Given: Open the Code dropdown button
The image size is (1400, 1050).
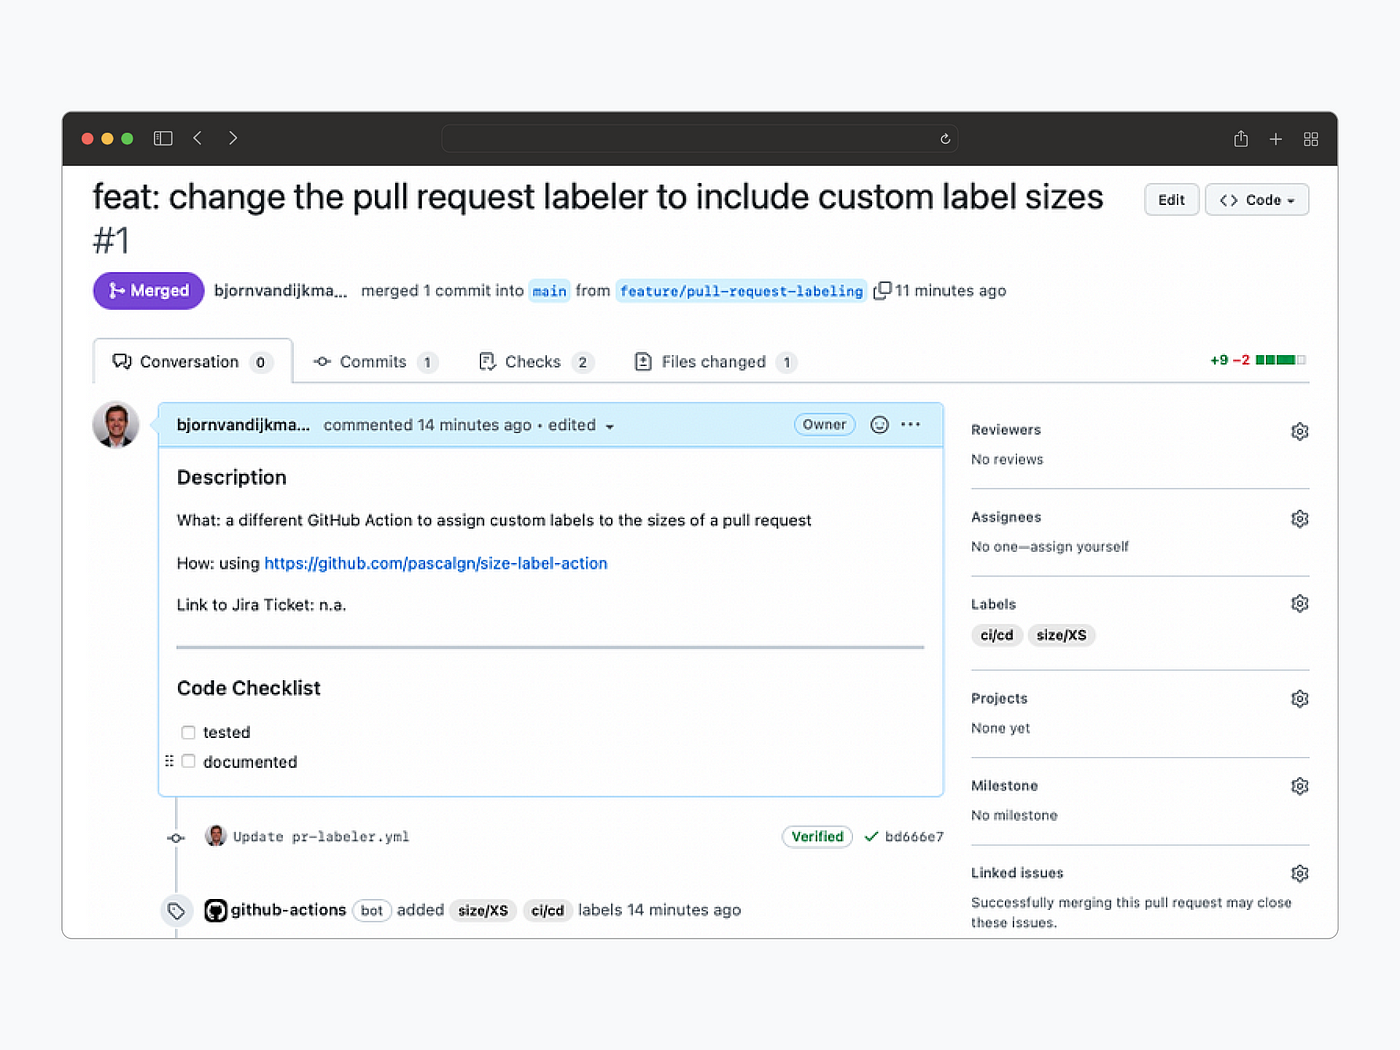Looking at the screenshot, I should tap(1257, 200).
